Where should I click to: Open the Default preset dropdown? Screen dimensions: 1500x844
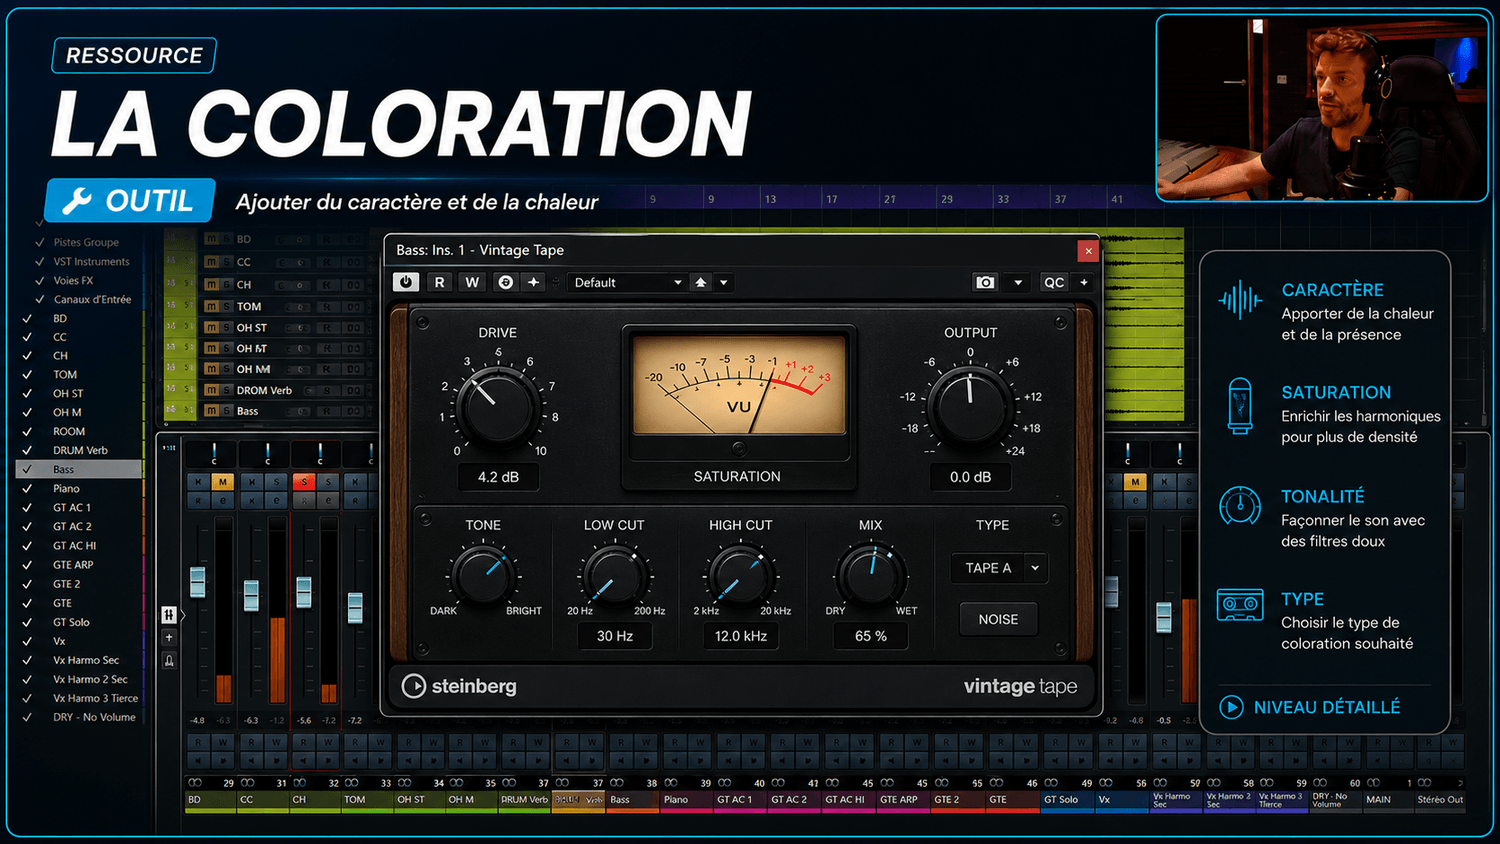click(627, 283)
